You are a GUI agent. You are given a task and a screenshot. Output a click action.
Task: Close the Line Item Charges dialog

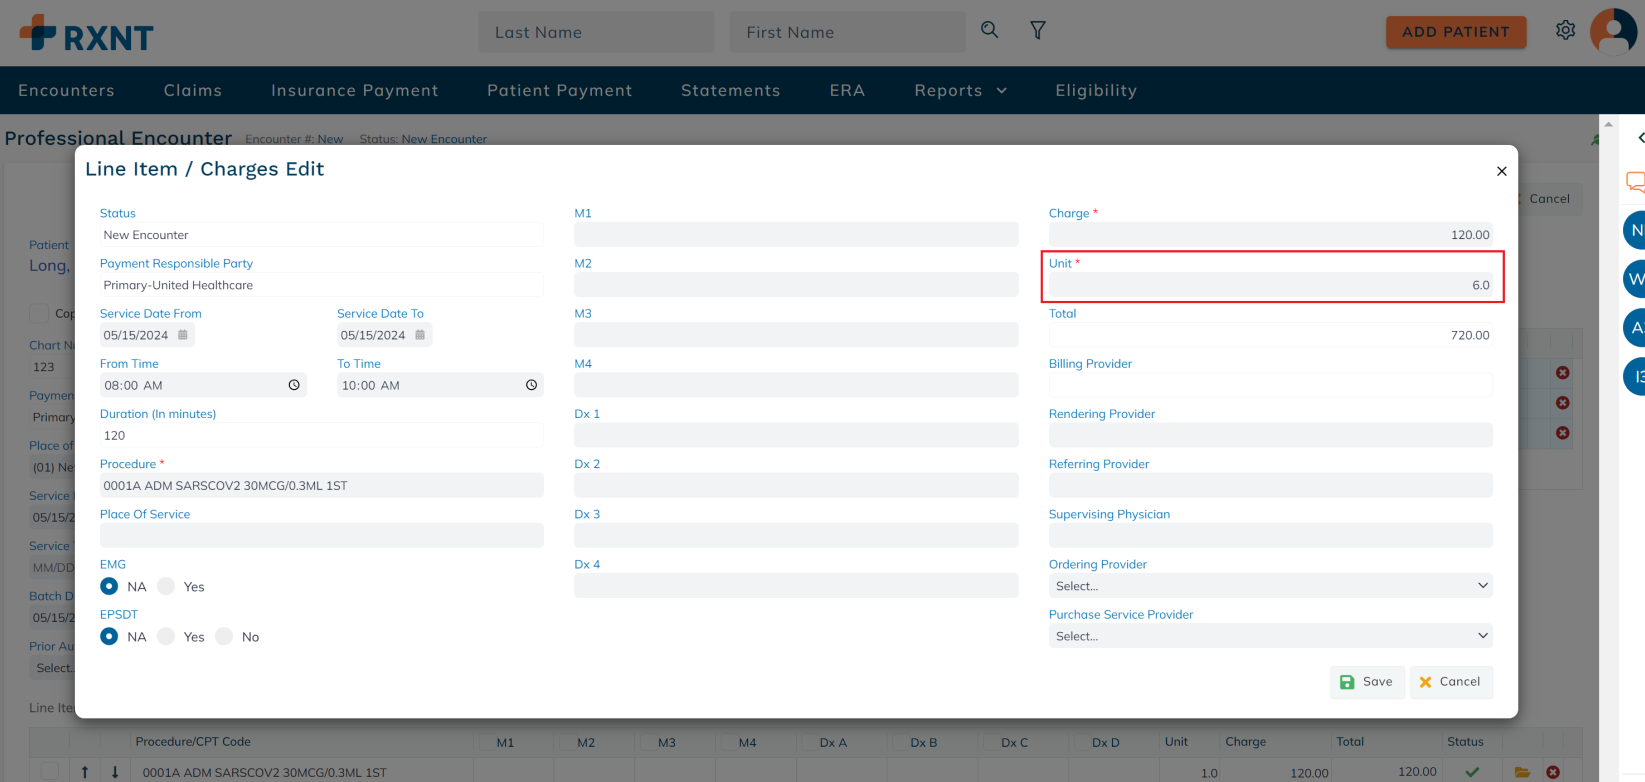pos(1501,171)
